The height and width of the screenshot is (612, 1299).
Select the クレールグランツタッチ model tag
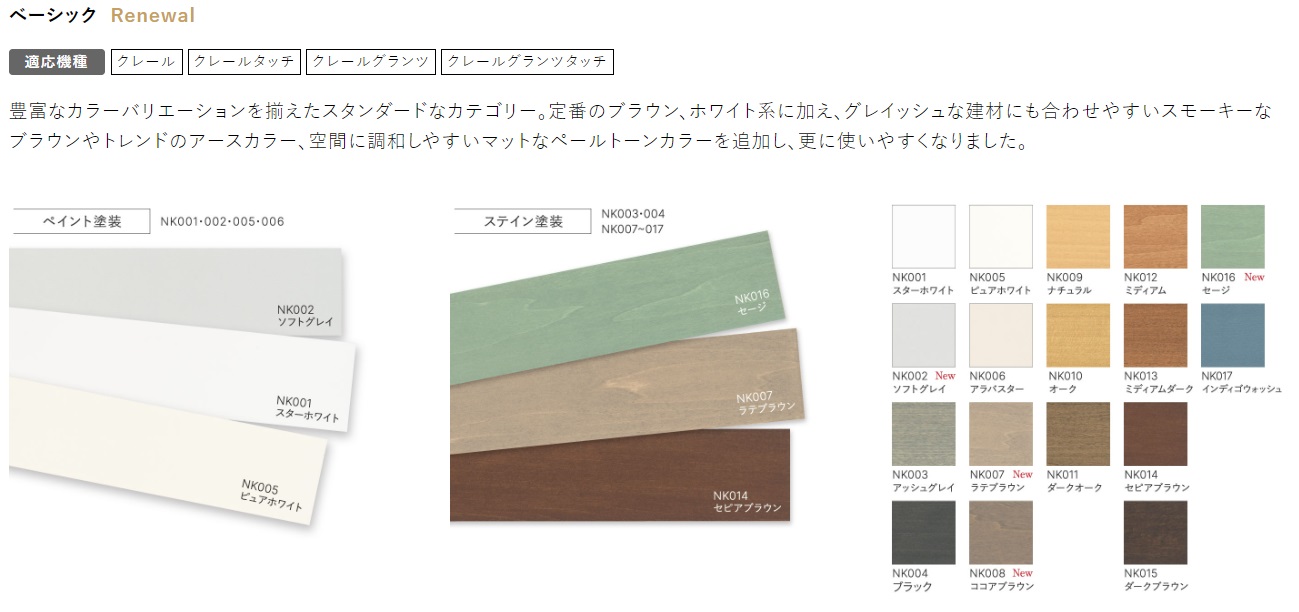(x=527, y=62)
